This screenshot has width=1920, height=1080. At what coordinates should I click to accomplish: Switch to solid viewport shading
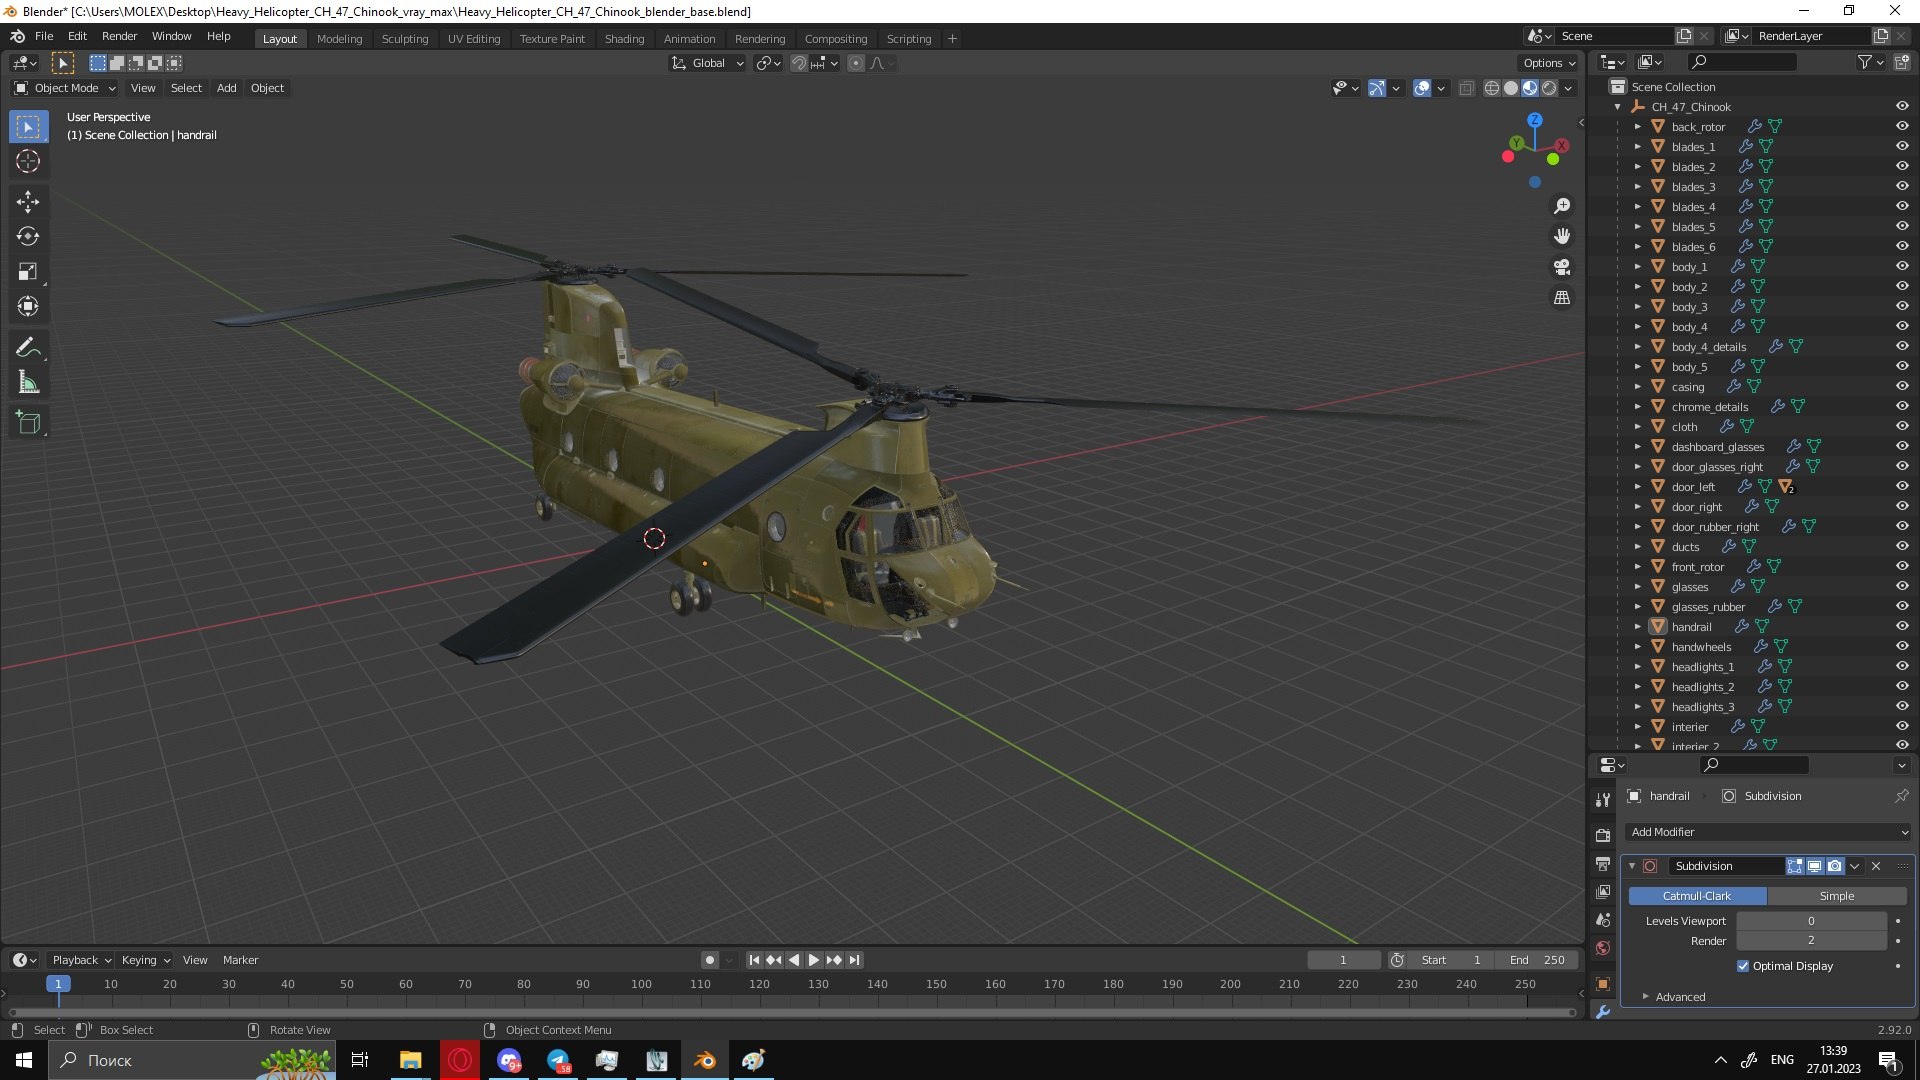click(1511, 88)
